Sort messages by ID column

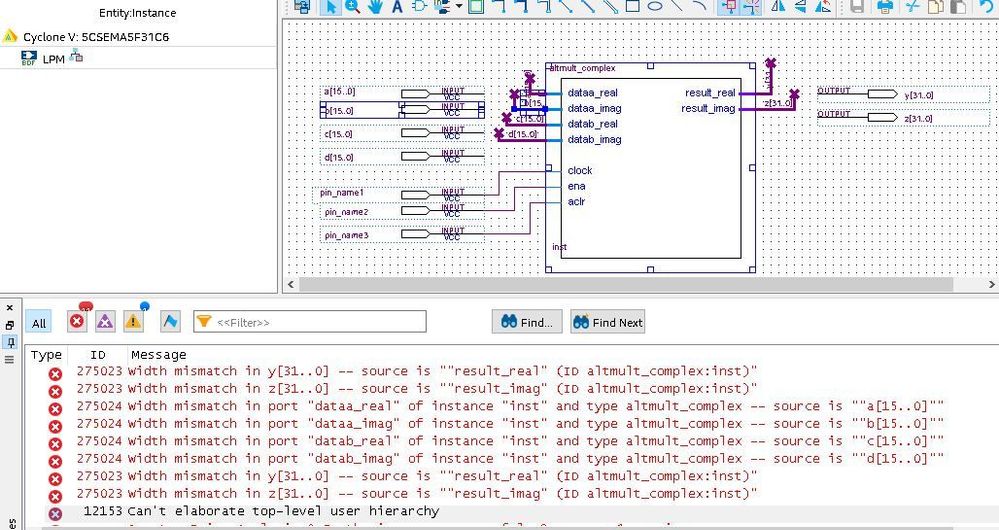97,355
